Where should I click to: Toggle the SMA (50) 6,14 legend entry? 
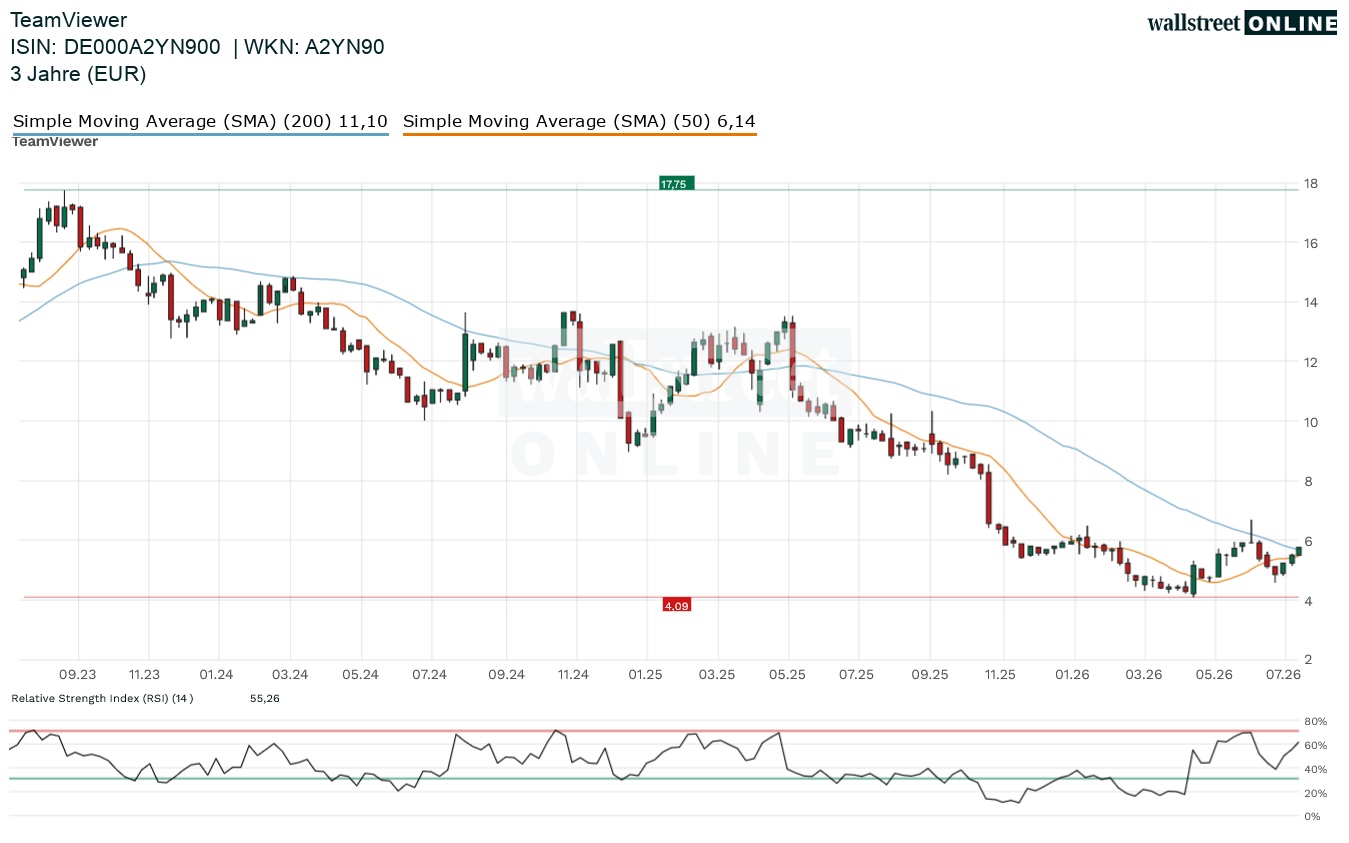pyautogui.click(x=579, y=122)
